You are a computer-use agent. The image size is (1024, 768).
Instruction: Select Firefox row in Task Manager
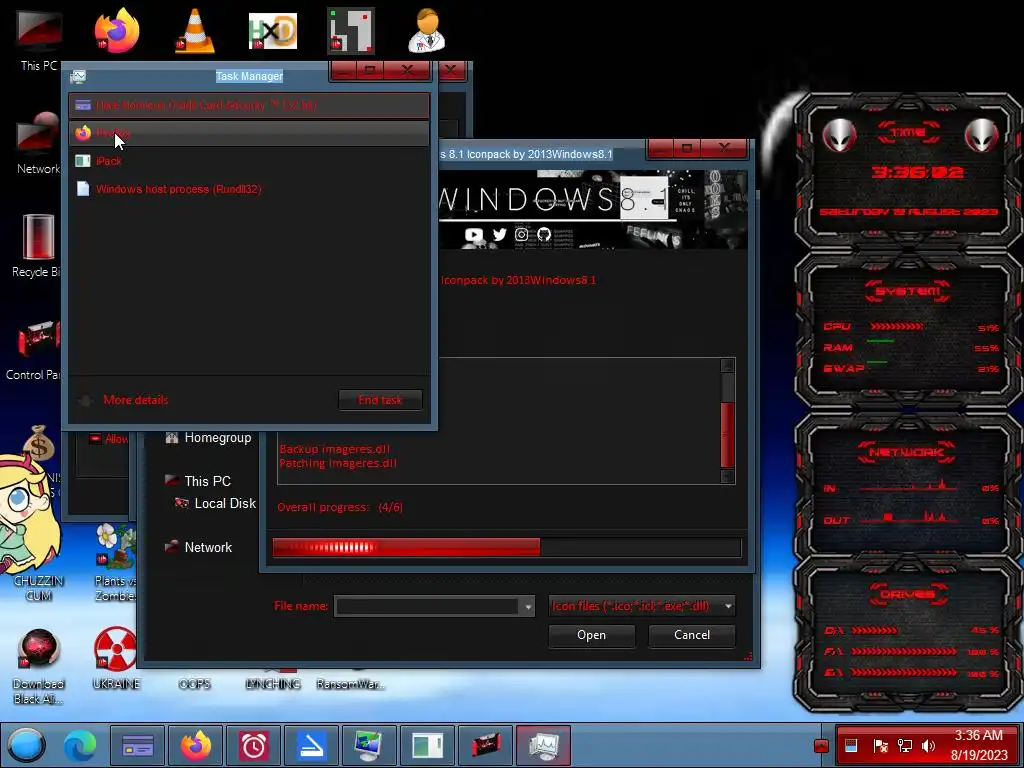pyautogui.click(x=249, y=133)
